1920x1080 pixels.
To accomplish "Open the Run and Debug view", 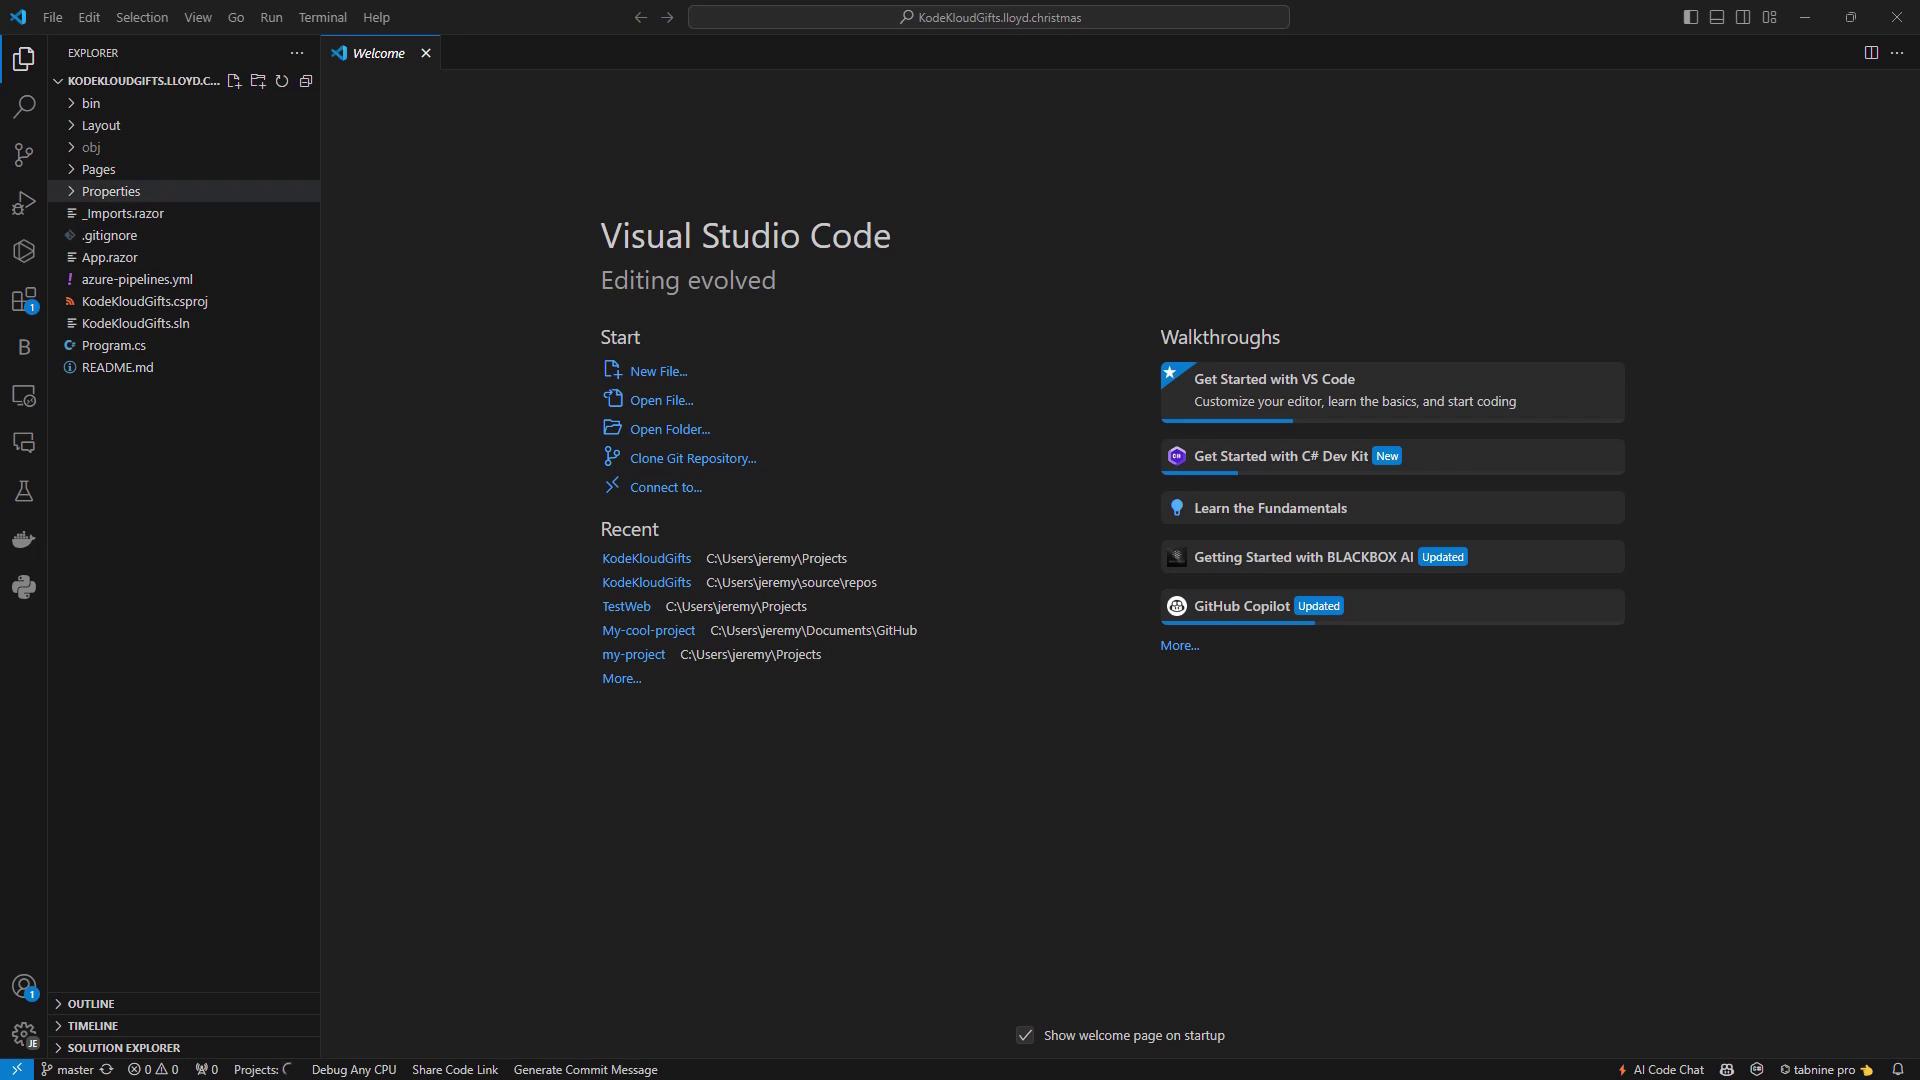I will click(24, 203).
